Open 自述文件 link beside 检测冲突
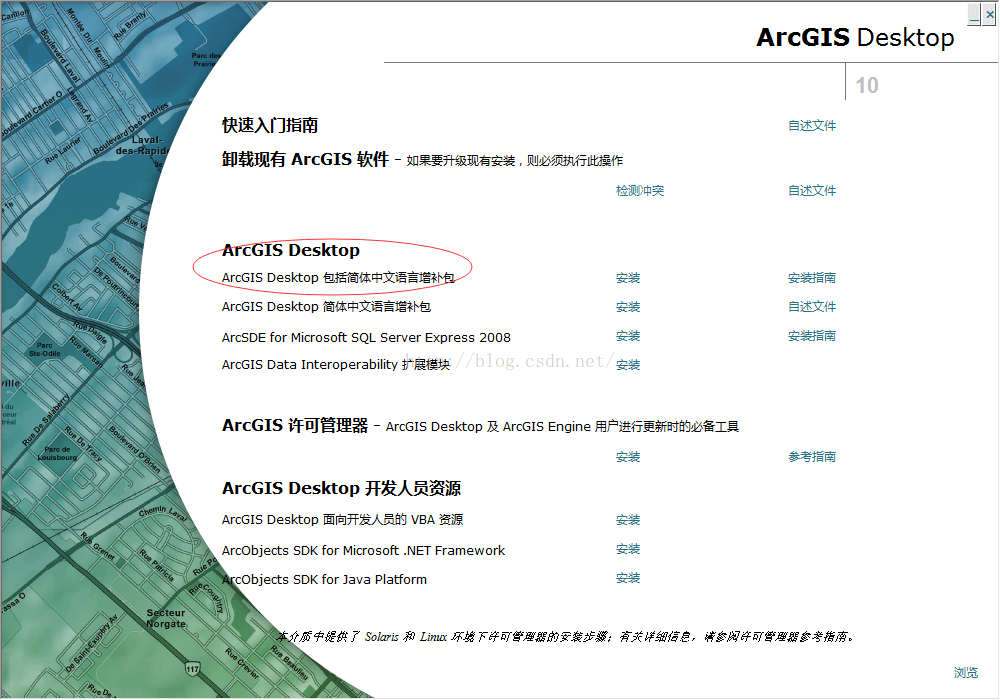 click(812, 191)
